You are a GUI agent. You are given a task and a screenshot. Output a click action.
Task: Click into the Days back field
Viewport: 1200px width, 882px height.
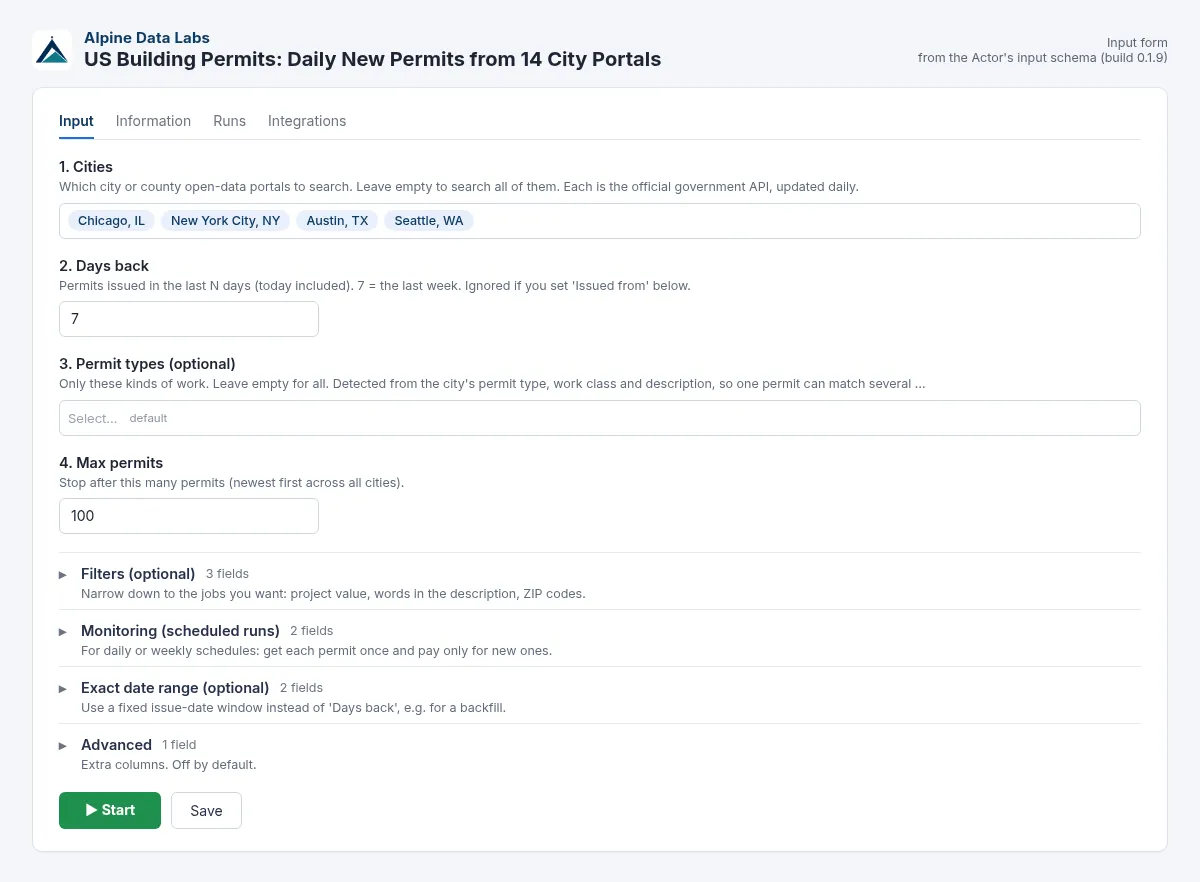[x=189, y=319]
